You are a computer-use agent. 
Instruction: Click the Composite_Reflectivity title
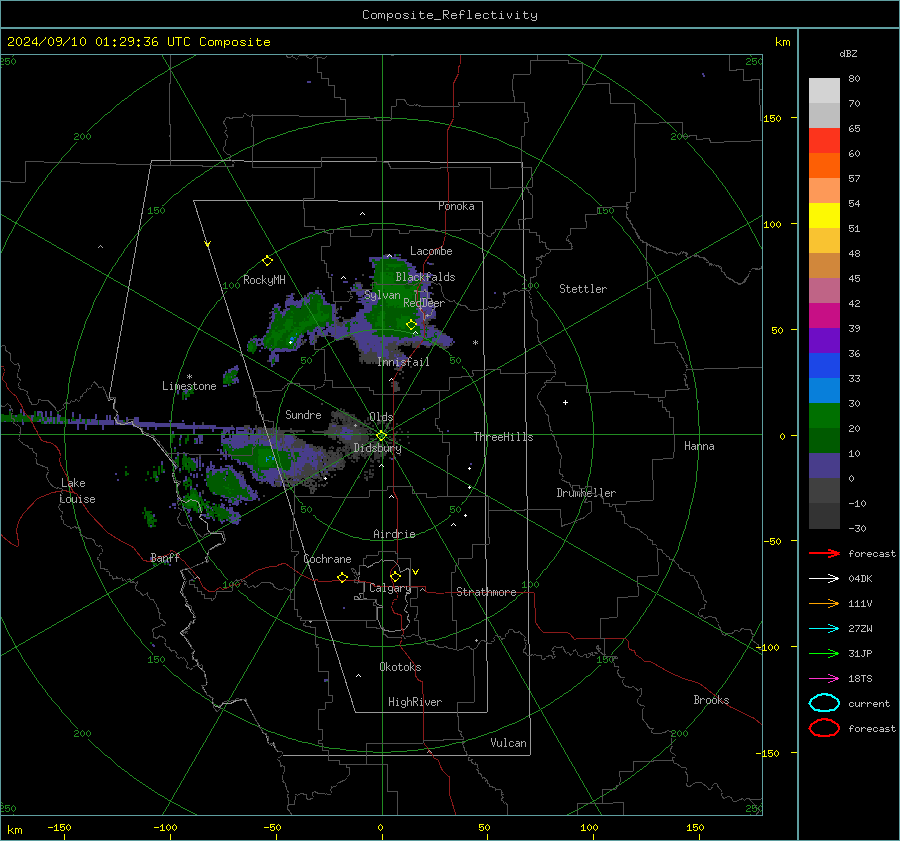tap(449, 15)
